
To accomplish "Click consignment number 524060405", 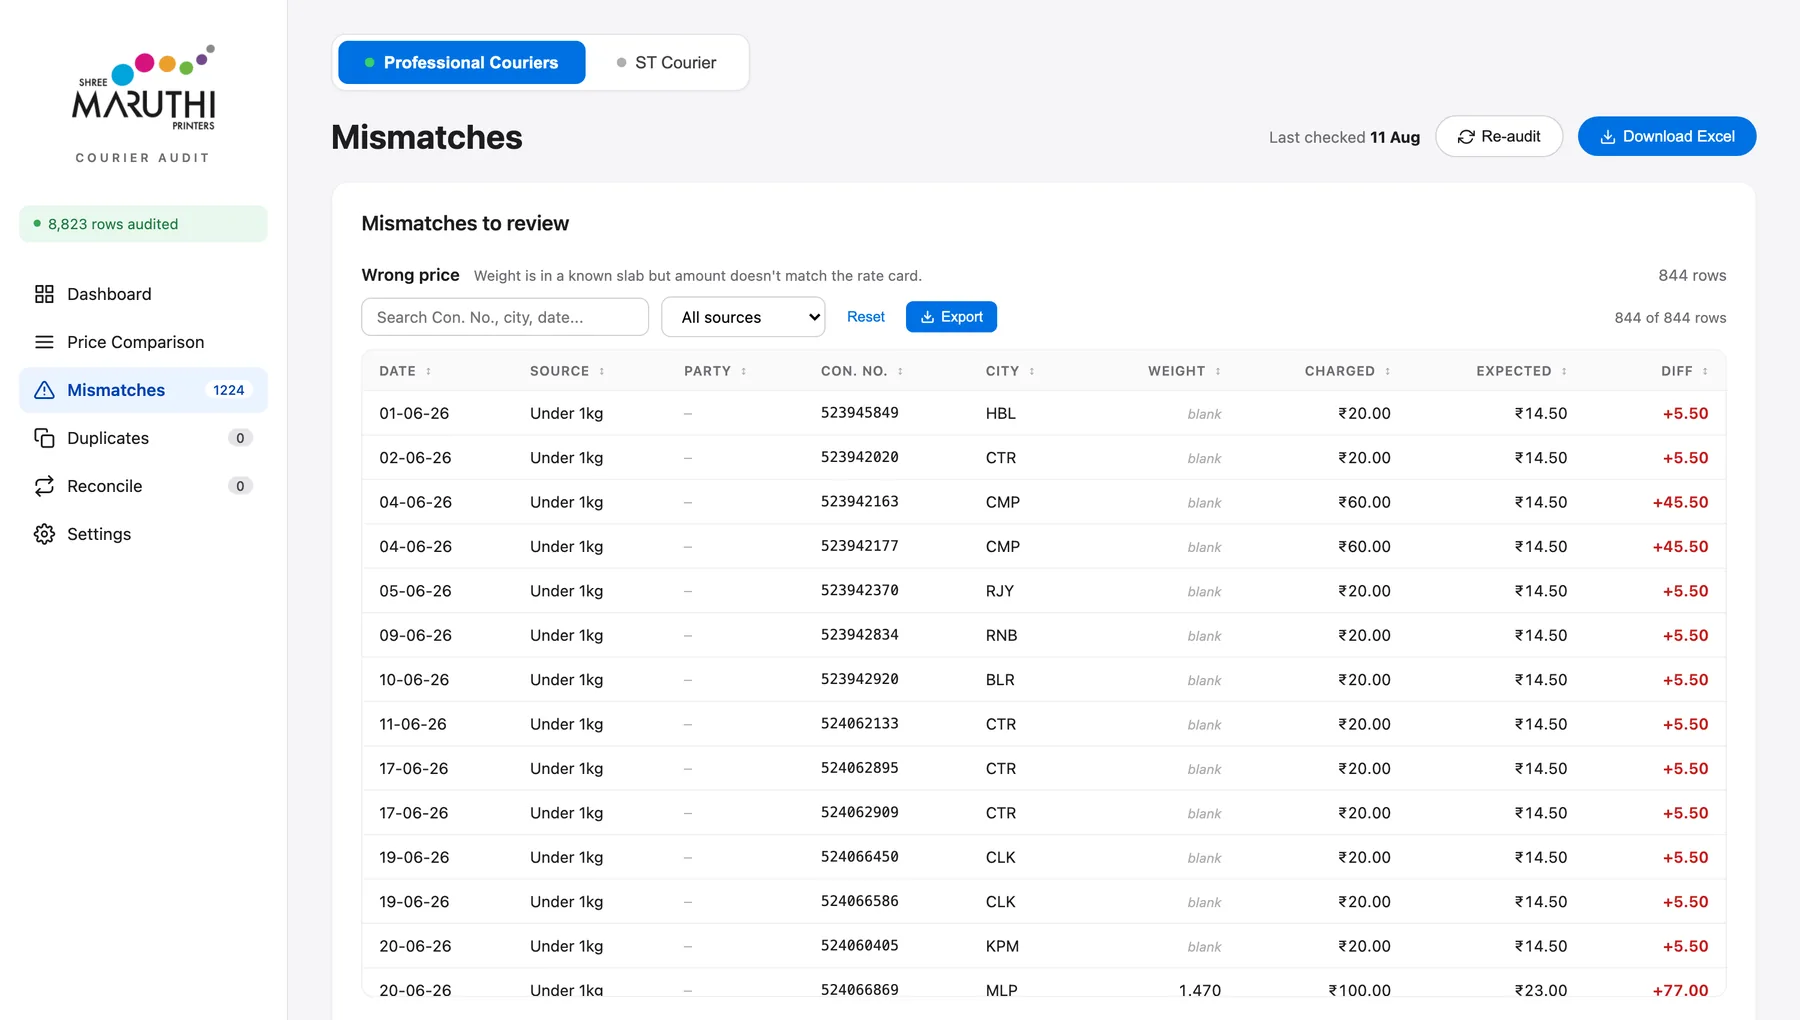I will coord(860,946).
